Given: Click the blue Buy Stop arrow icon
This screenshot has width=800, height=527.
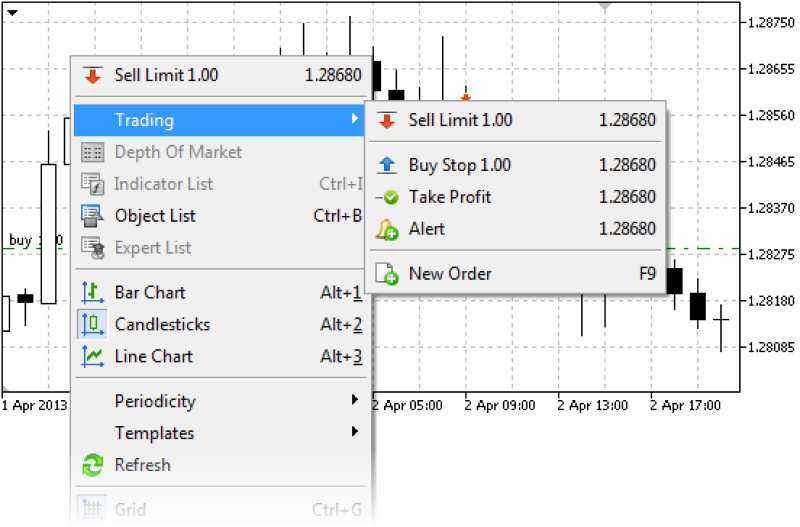Looking at the screenshot, I should (386, 166).
